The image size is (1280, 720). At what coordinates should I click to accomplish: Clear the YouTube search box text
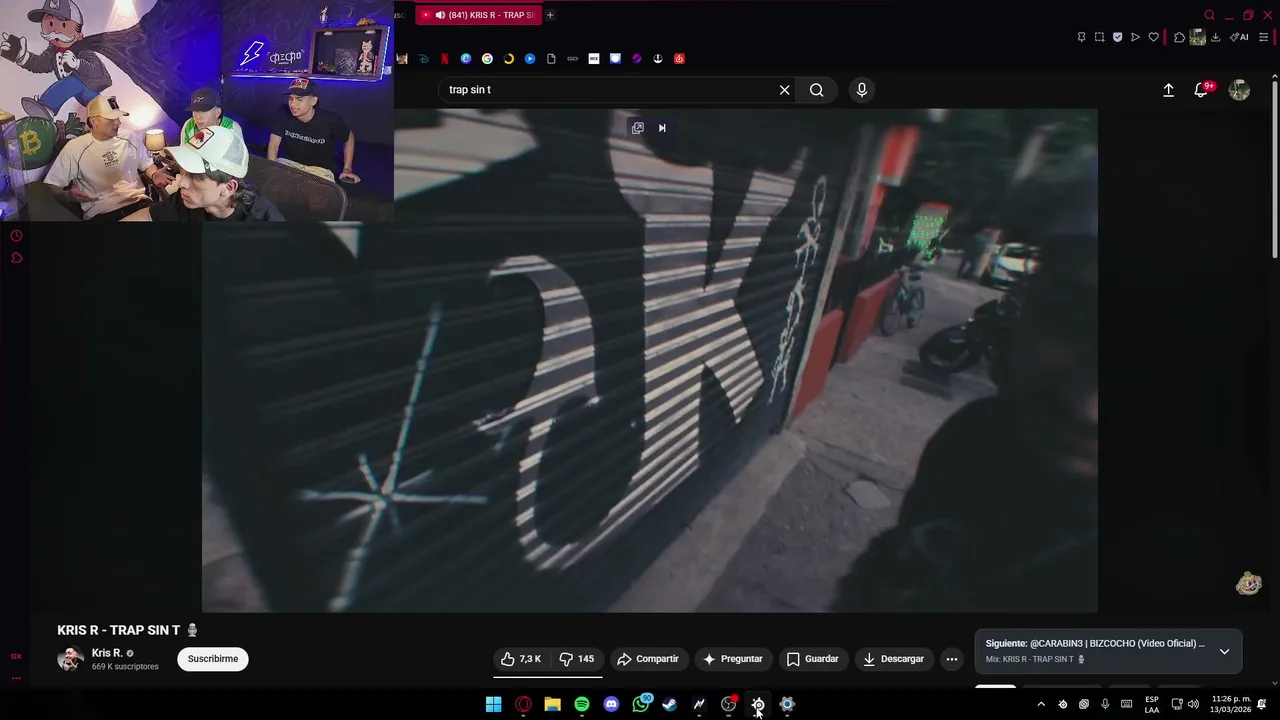point(784,90)
